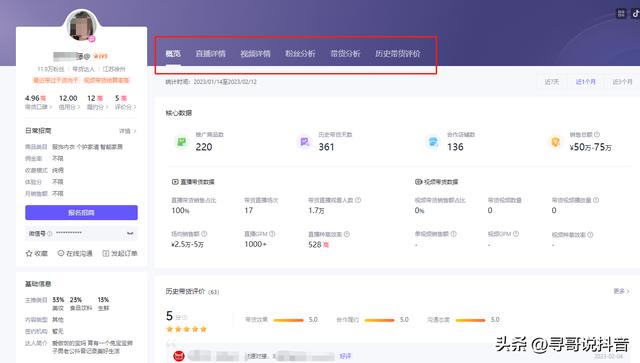The height and width of the screenshot is (363, 640).
Task: Click help icon beside 带货视频播放量
Action: click(596, 200)
